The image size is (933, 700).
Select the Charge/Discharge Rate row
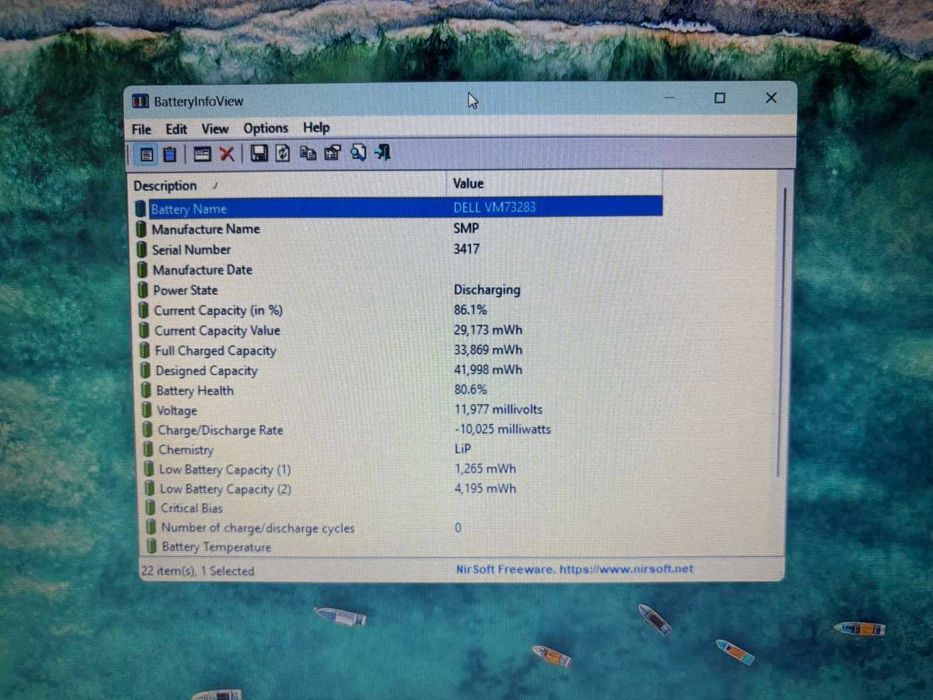[x=402, y=430]
